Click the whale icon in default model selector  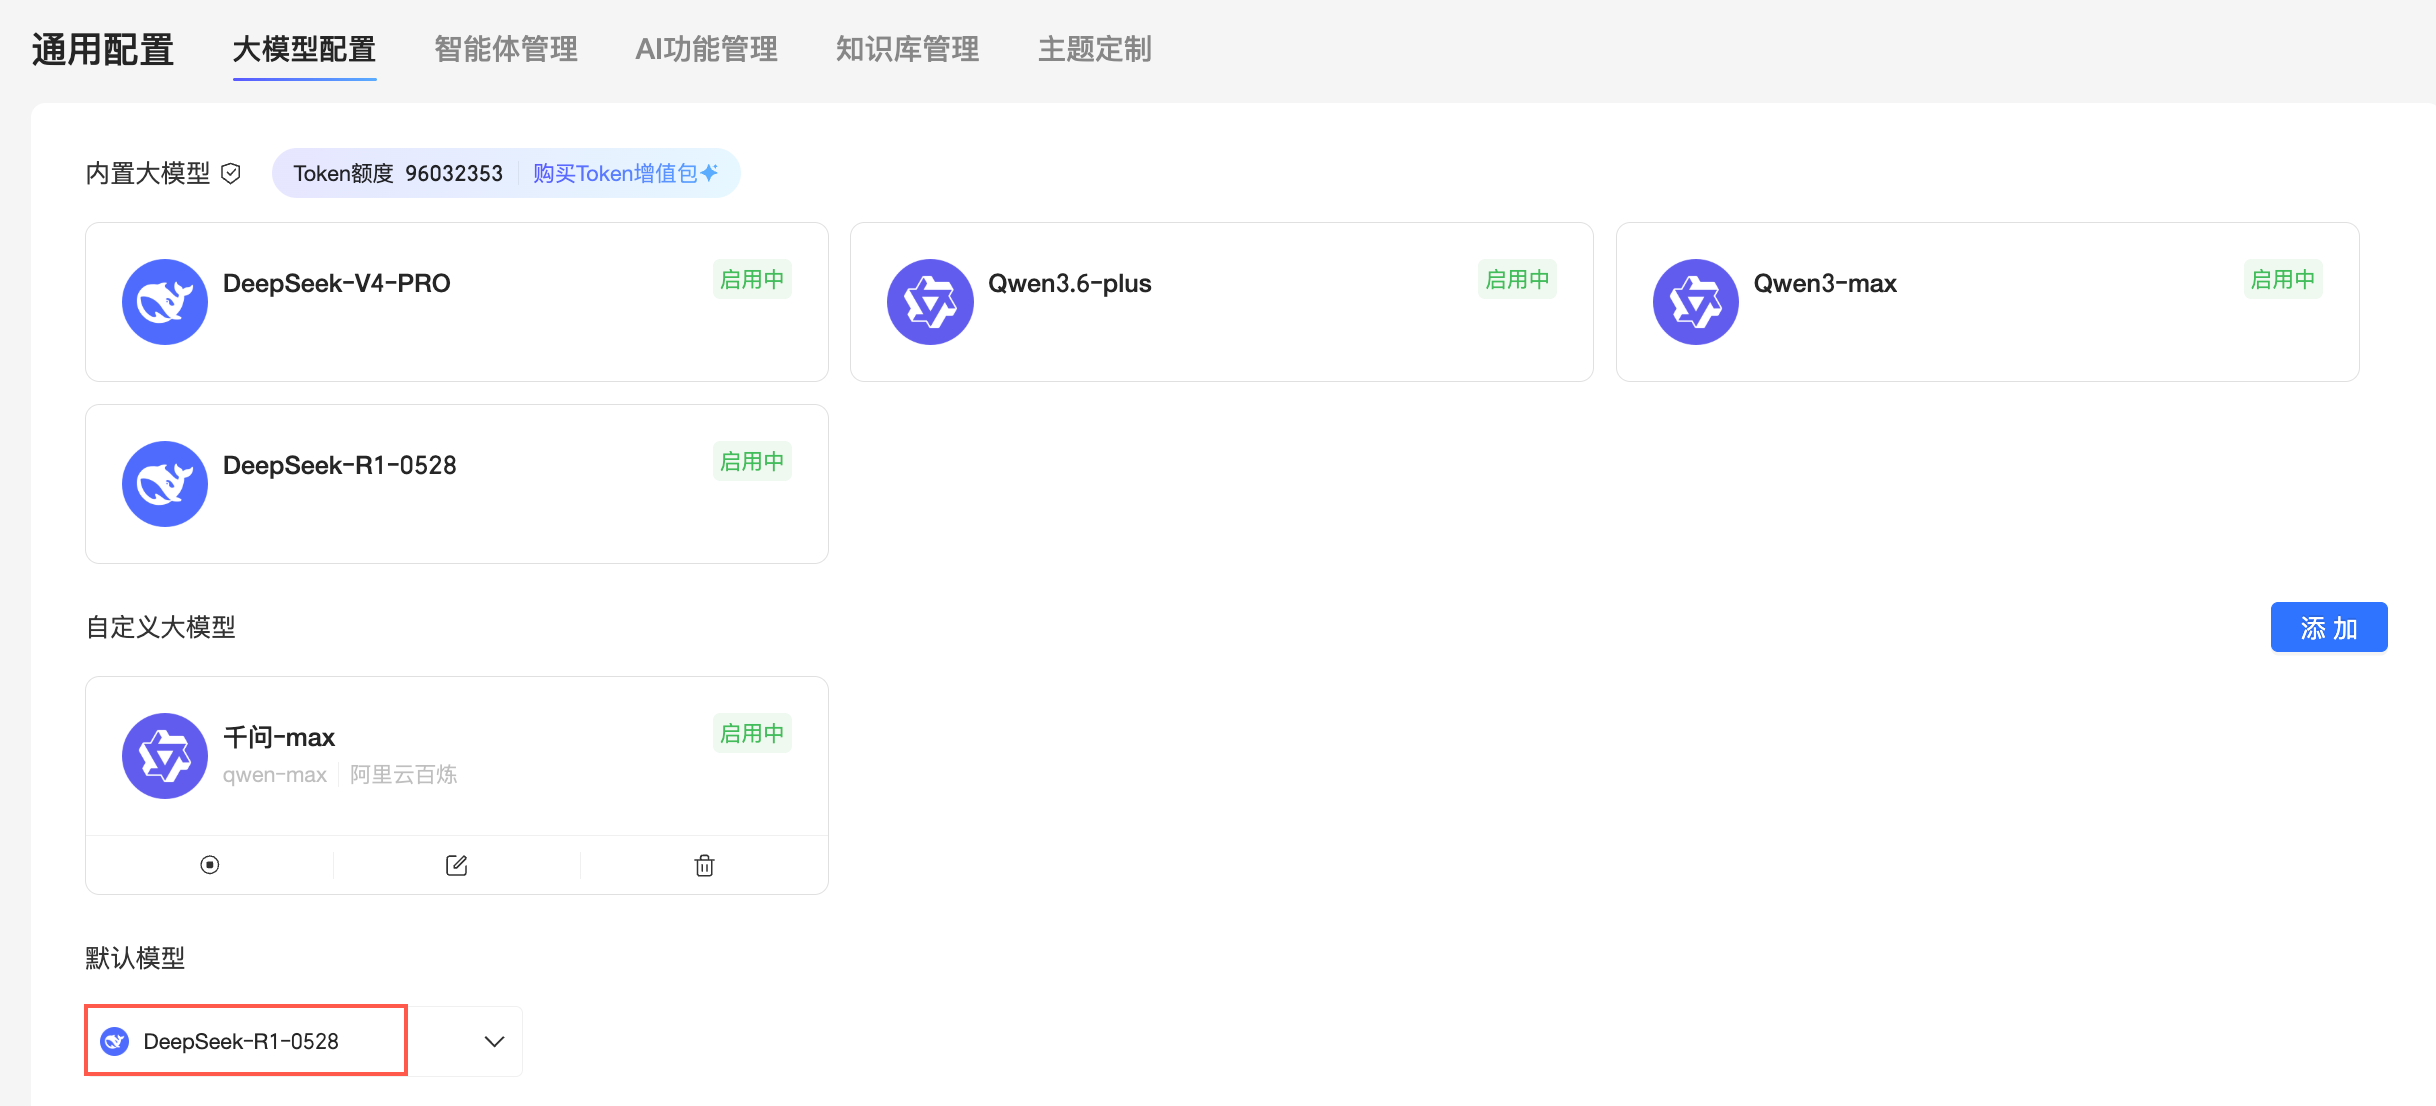tap(115, 1041)
